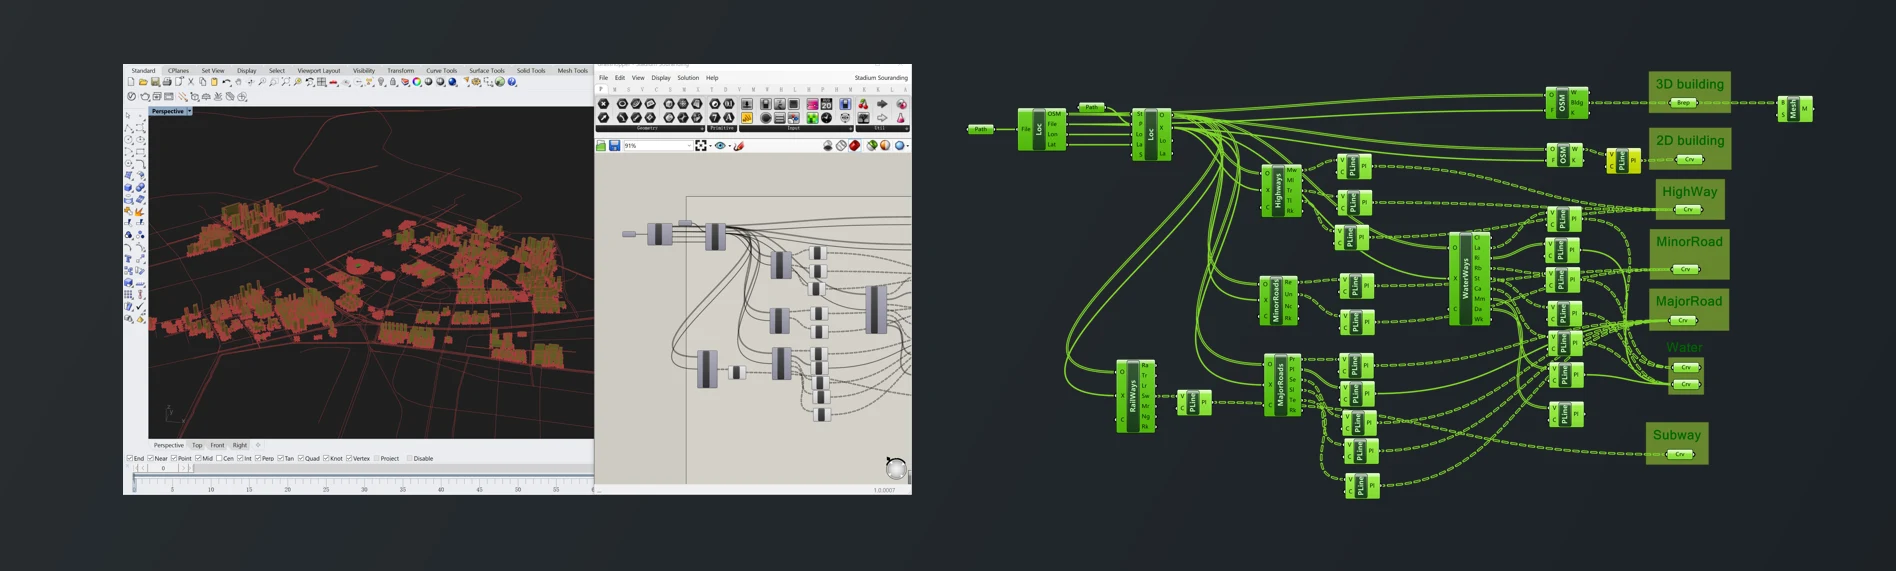The width and height of the screenshot is (1896, 571).
Task: Expand the Zoom Extents dropdown arrow
Action: [710, 146]
